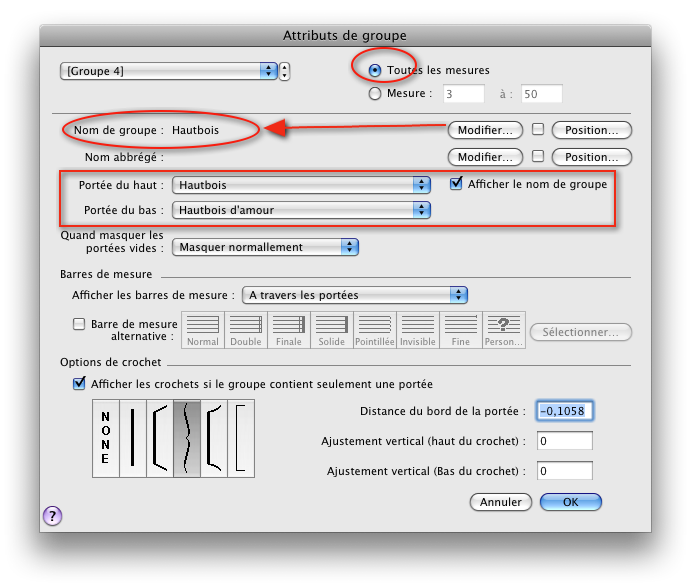
Task: Select the NONE bracket option
Action: point(105,437)
